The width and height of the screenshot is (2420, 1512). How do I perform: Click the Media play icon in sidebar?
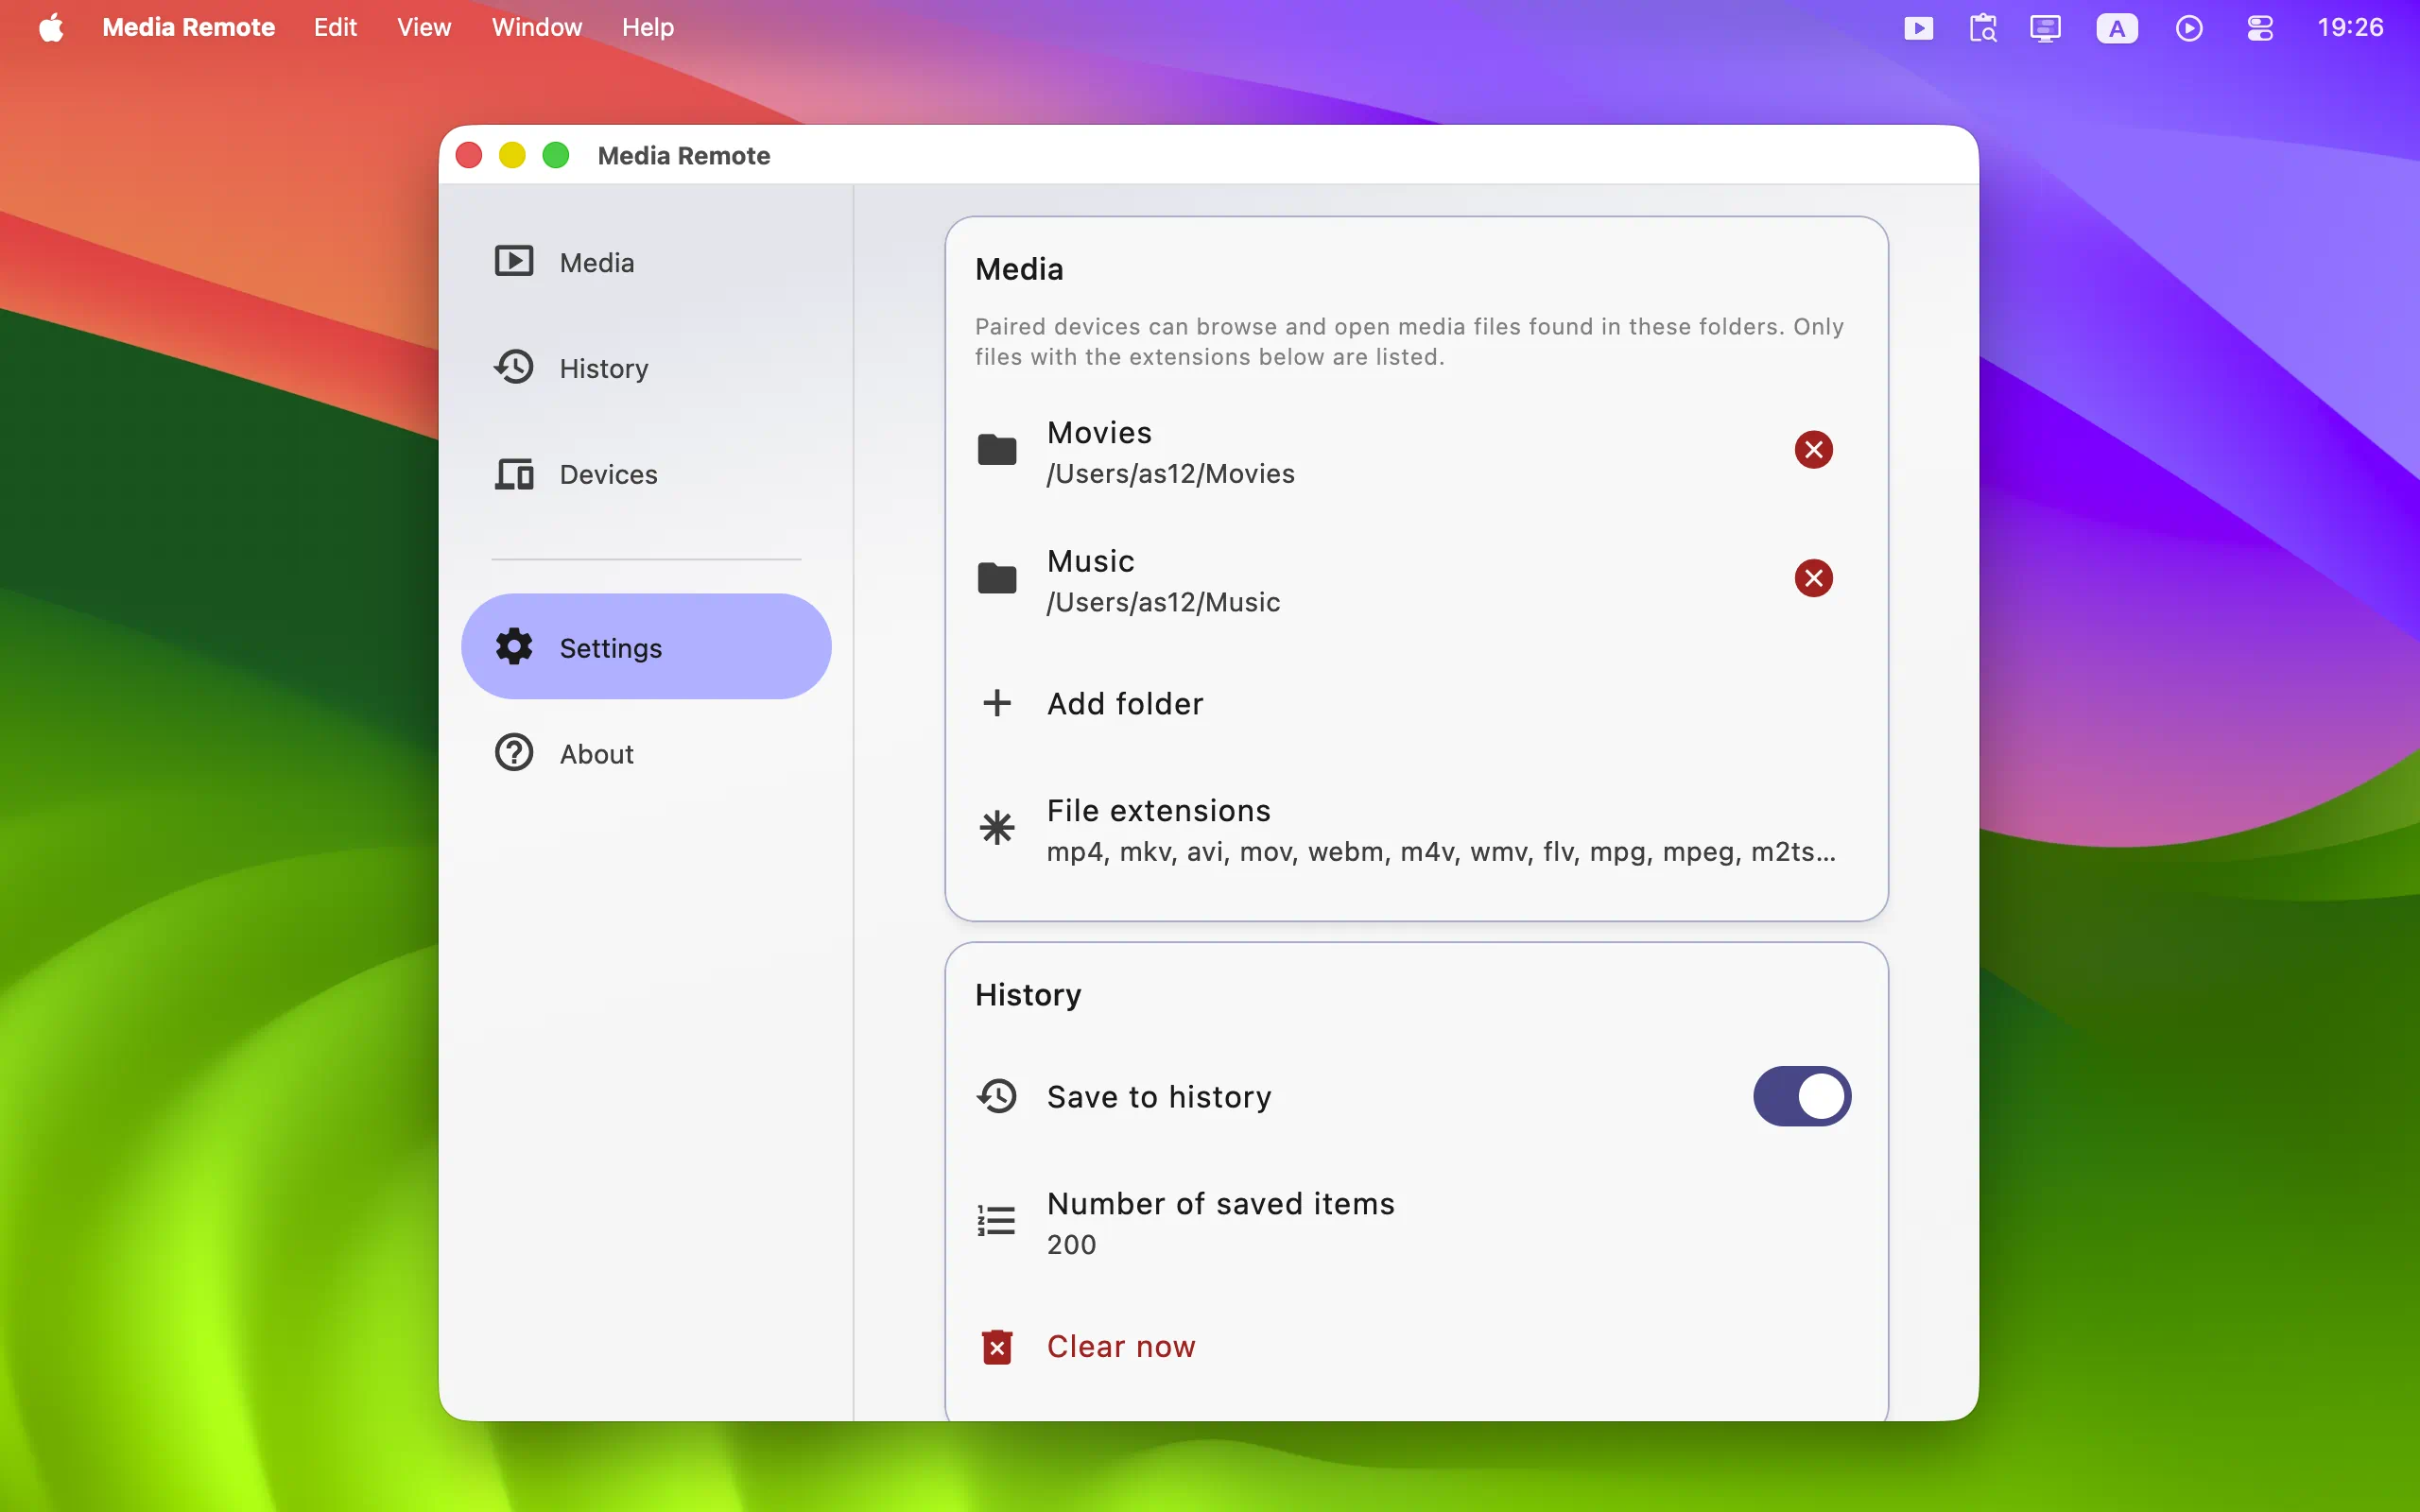(x=514, y=262)
